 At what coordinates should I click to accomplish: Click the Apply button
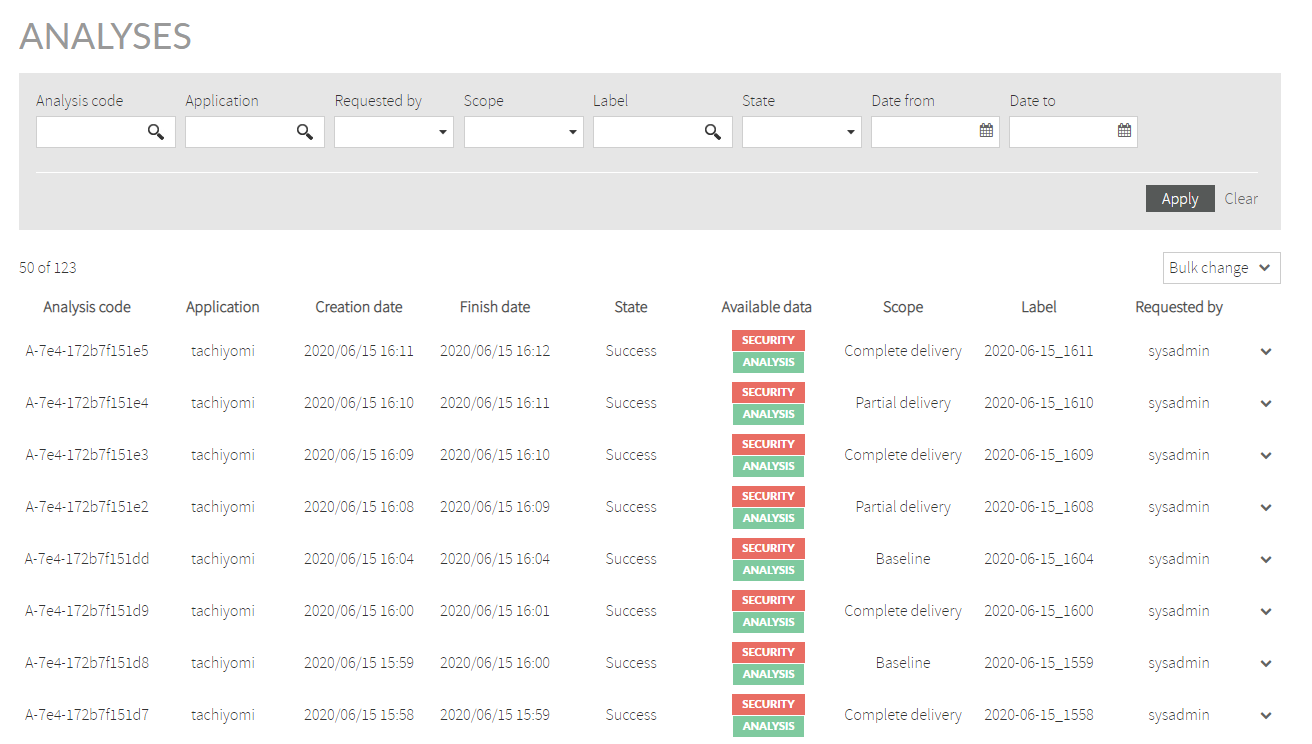tap(1180, 198)
